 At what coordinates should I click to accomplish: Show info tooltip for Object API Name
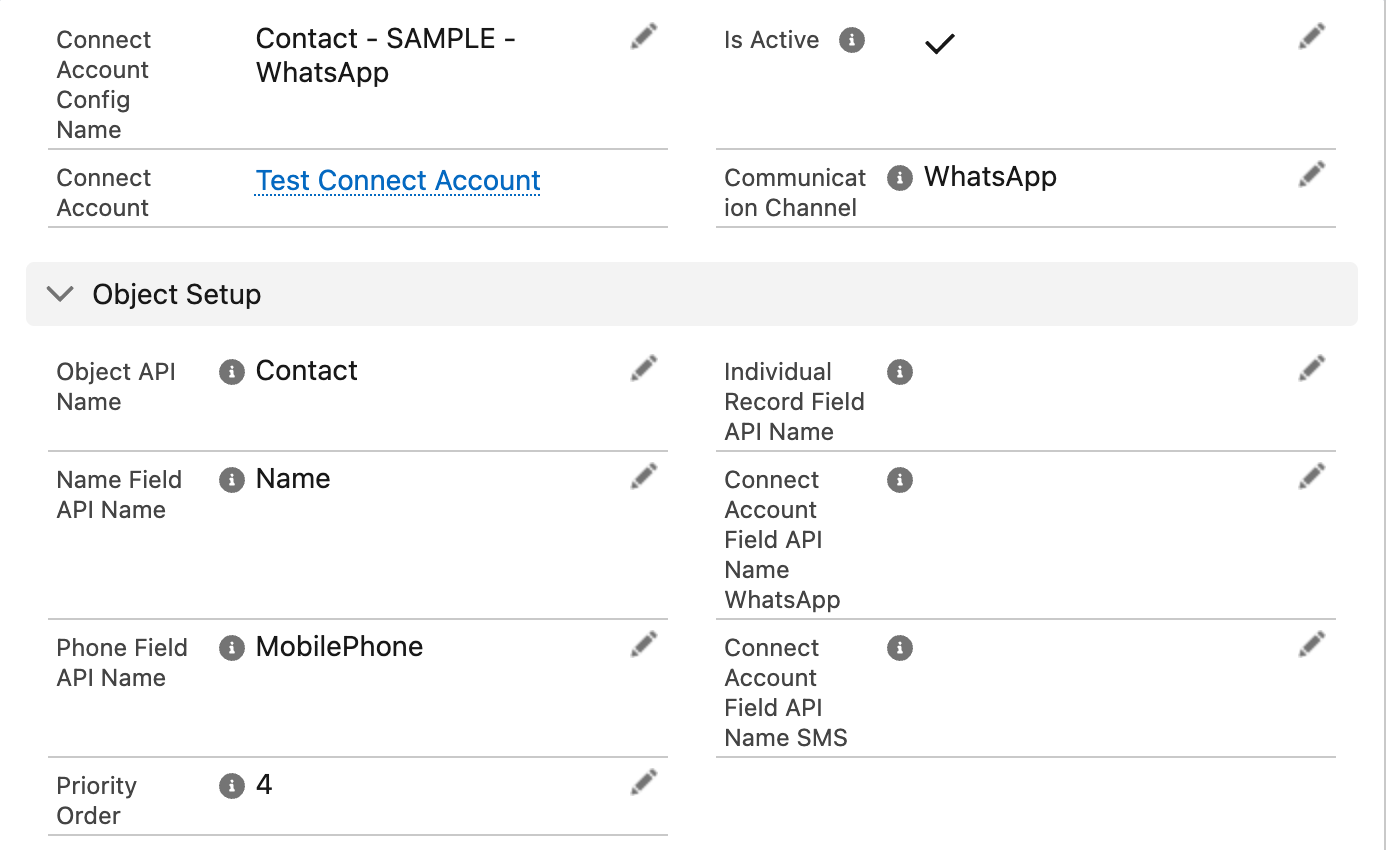[x=232, y=372]
